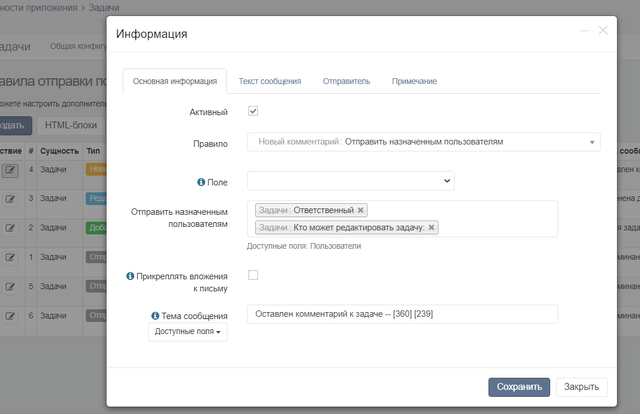Open the Правило dropdown
This screenshot has width=640, height=414.
click(424, 142)
